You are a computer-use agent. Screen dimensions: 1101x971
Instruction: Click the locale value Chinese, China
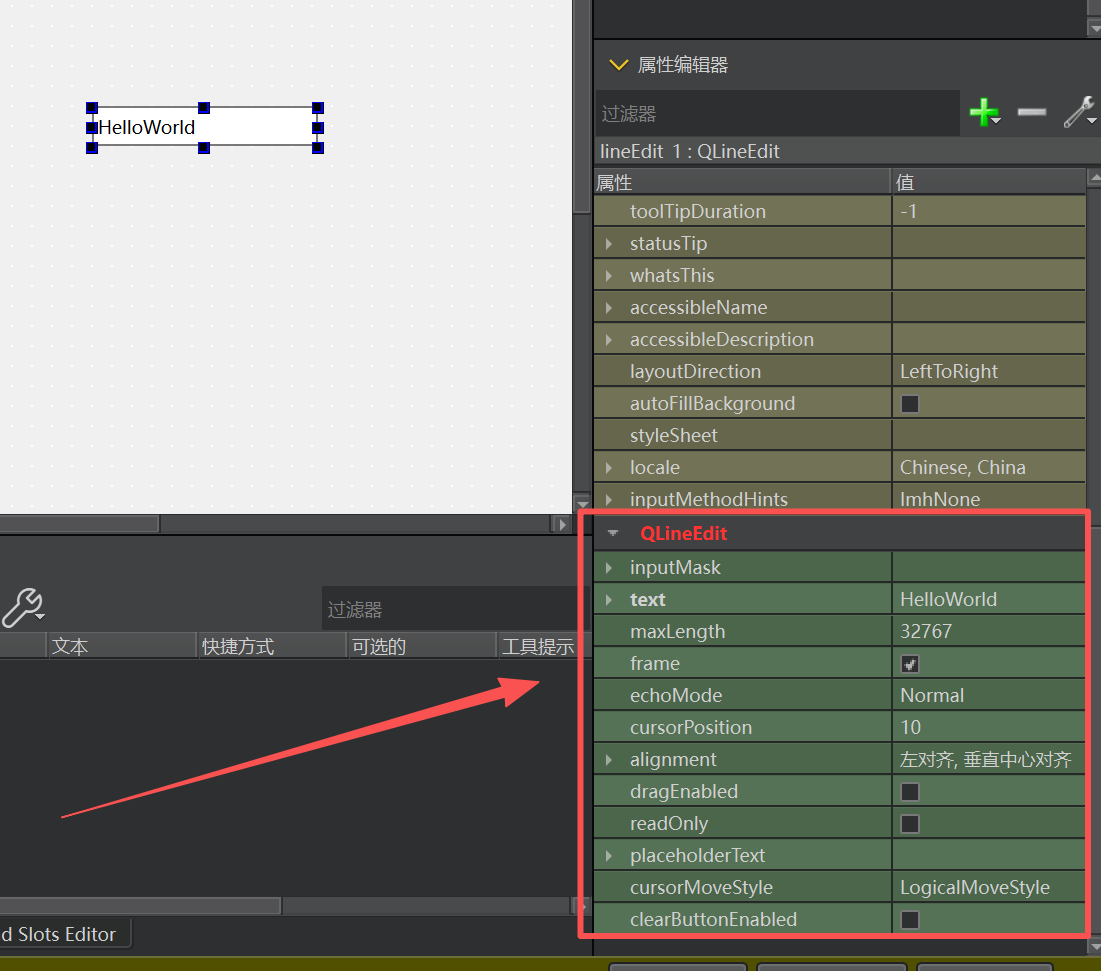click(989, 468)
